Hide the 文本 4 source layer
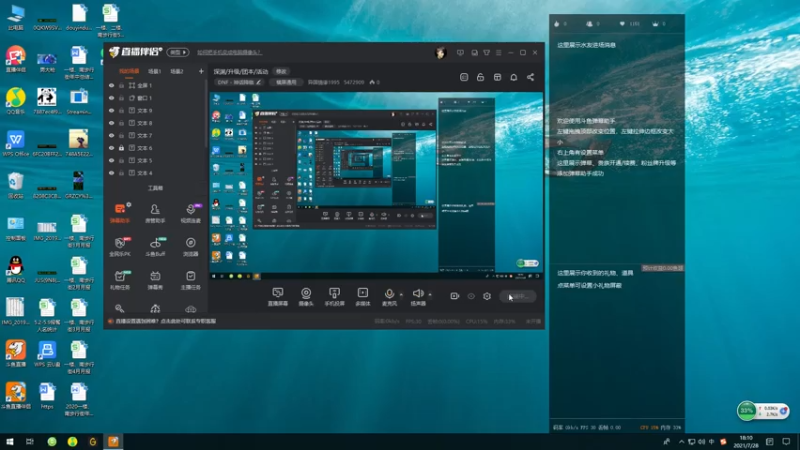The width and height of the screenshot is (800, 450). [x=111, y=173]
